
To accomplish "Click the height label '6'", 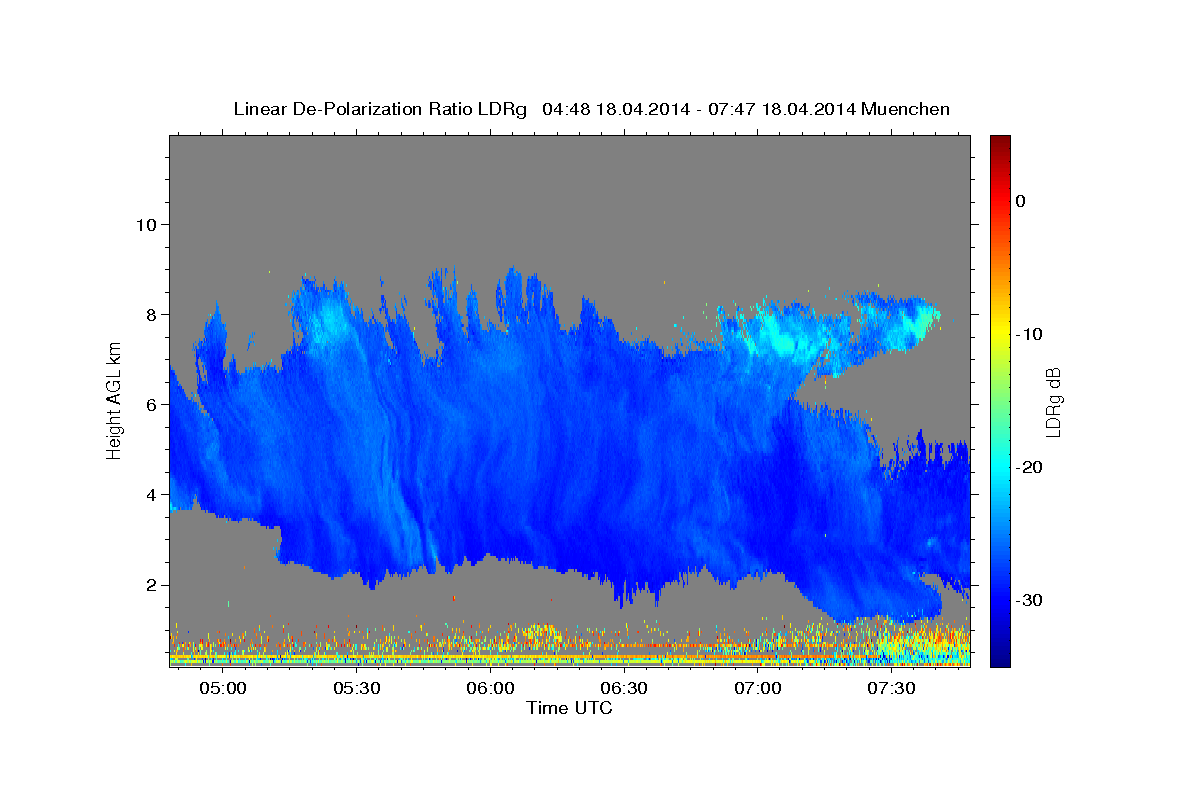I will click(x=151, y=404).
